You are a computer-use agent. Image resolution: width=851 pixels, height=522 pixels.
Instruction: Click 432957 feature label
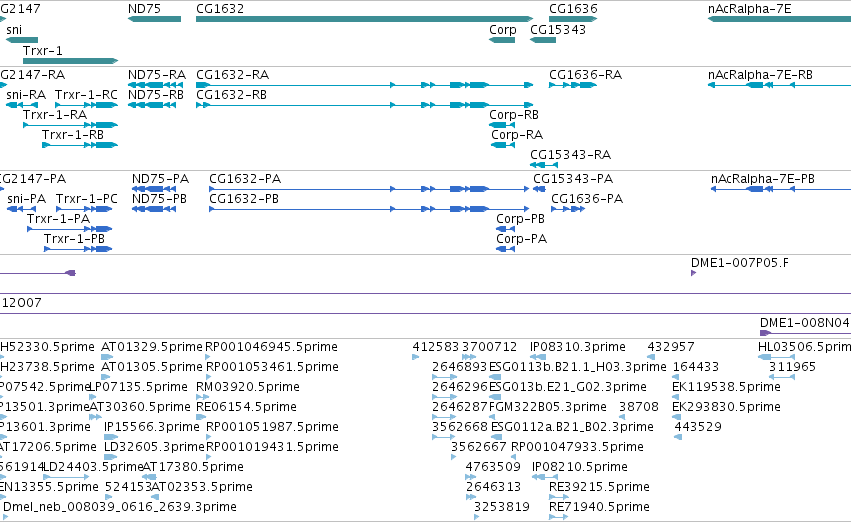[x=671, y=347]
